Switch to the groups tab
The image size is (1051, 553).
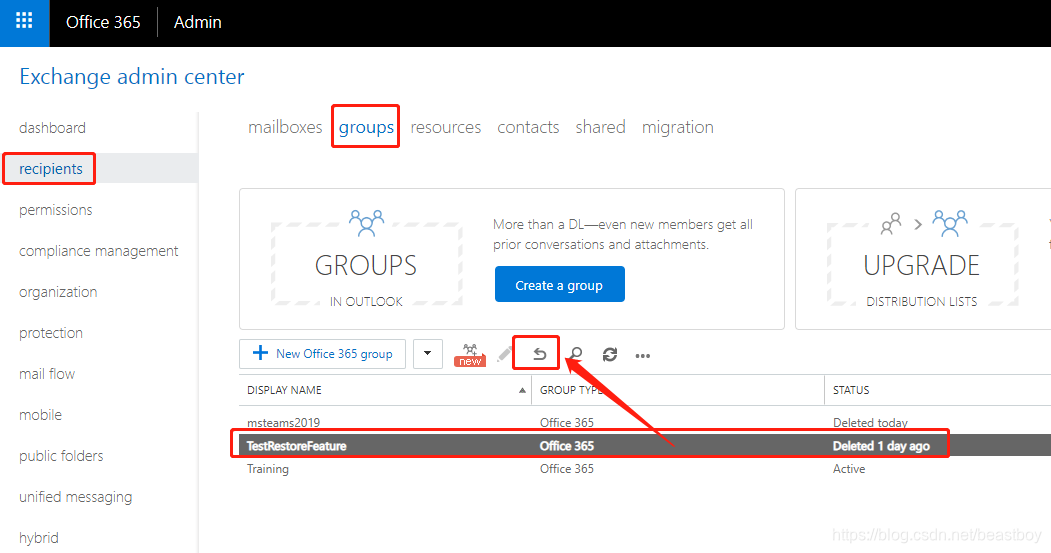pyautogui.click(x=366, y=127)
